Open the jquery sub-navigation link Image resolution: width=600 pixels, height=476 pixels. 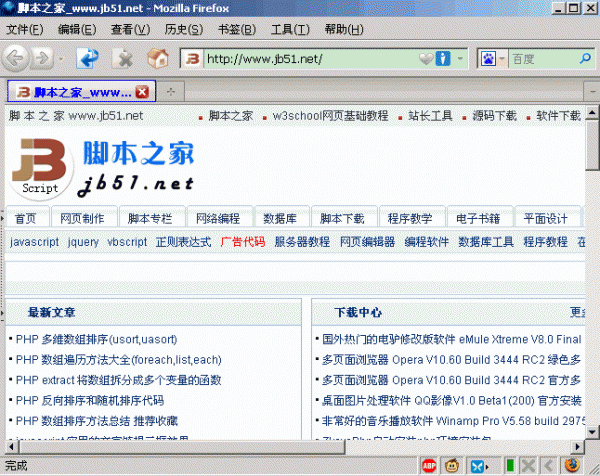tap(83, 242)
